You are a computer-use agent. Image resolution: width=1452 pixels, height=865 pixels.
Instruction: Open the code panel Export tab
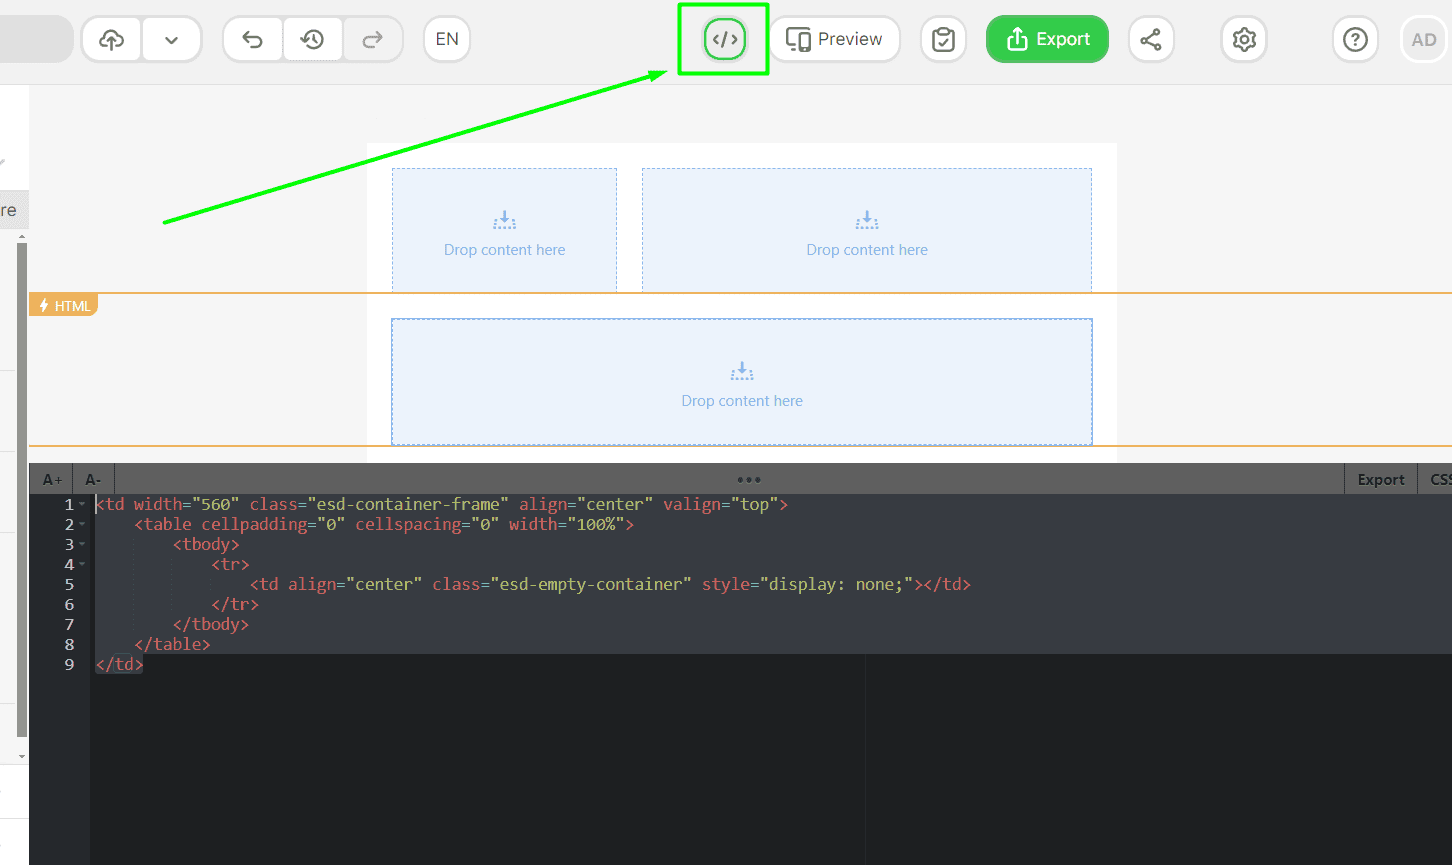click(x=1380, y=479)
